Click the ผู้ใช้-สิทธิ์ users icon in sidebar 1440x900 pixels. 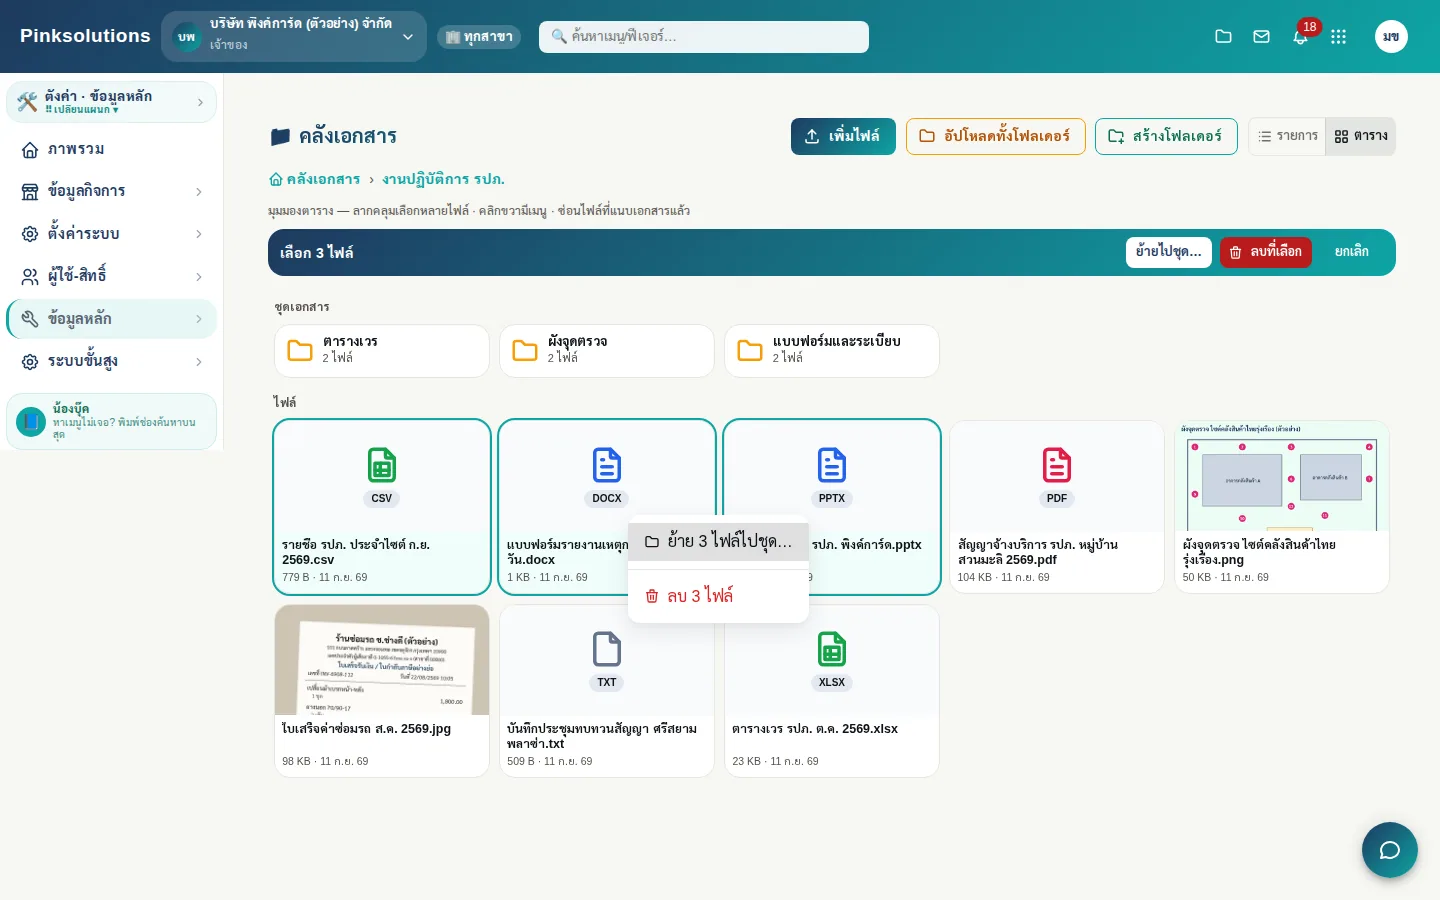point(30,277)
